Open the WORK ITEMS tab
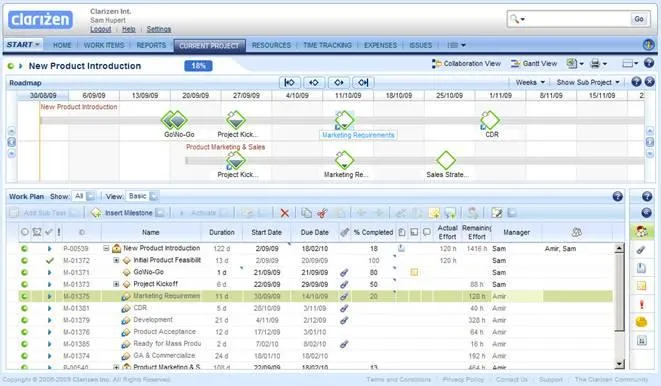The height and width of the screenshot is (386, 661). point(104,45)
